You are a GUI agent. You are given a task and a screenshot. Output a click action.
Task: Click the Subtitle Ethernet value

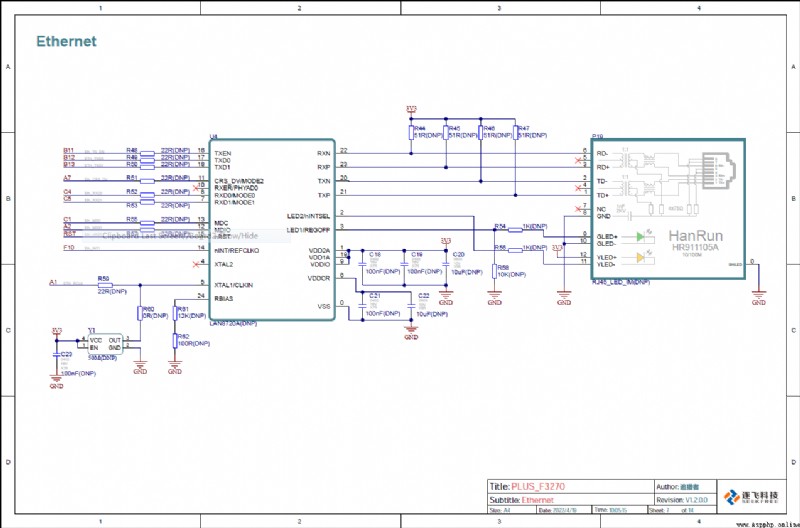coord(537,500)
